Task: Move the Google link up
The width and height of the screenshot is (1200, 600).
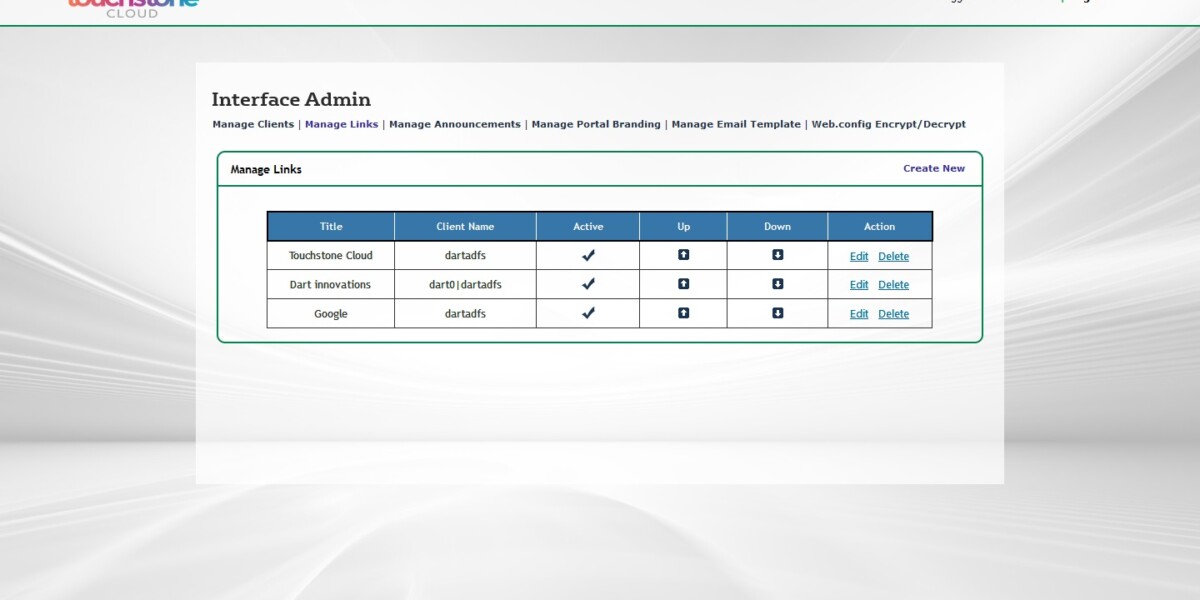Action: 682,313
